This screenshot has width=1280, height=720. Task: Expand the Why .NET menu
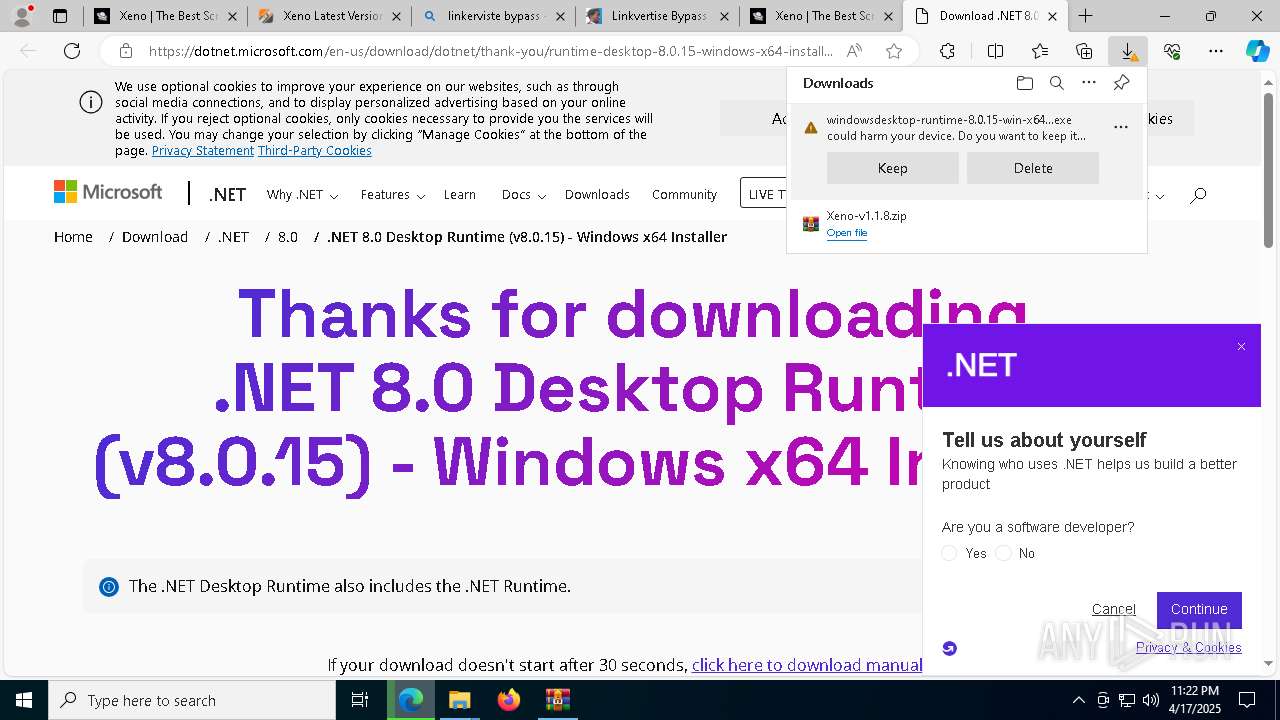coord(302,194)
